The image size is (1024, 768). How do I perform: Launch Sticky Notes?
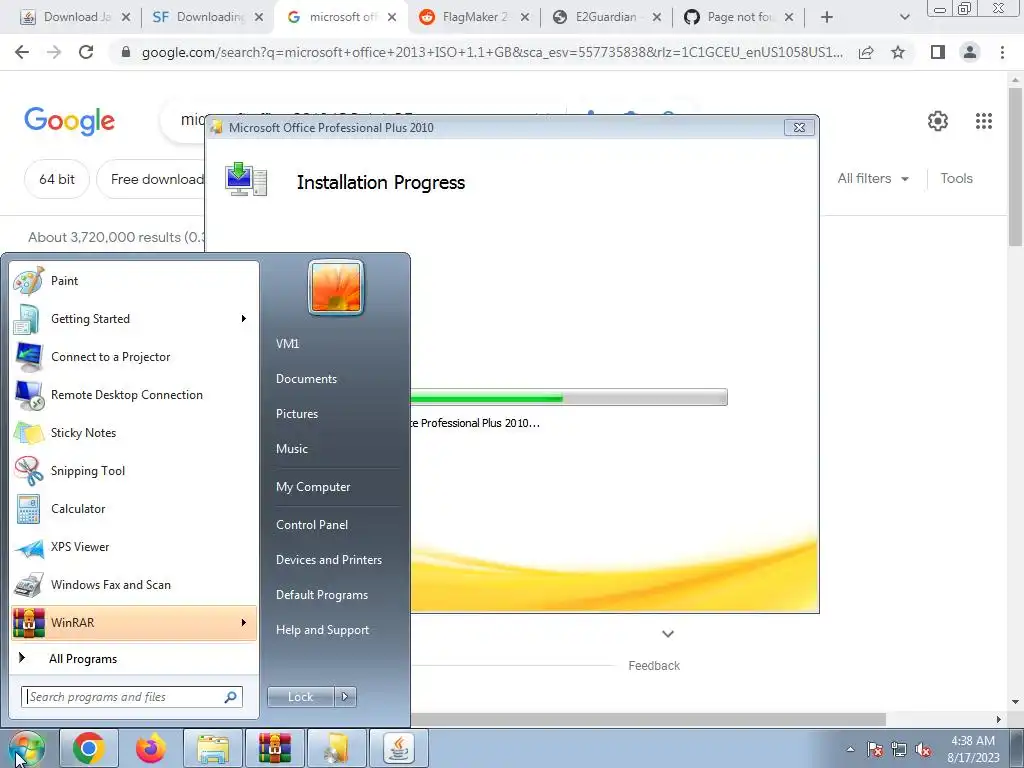click(134, 432)
